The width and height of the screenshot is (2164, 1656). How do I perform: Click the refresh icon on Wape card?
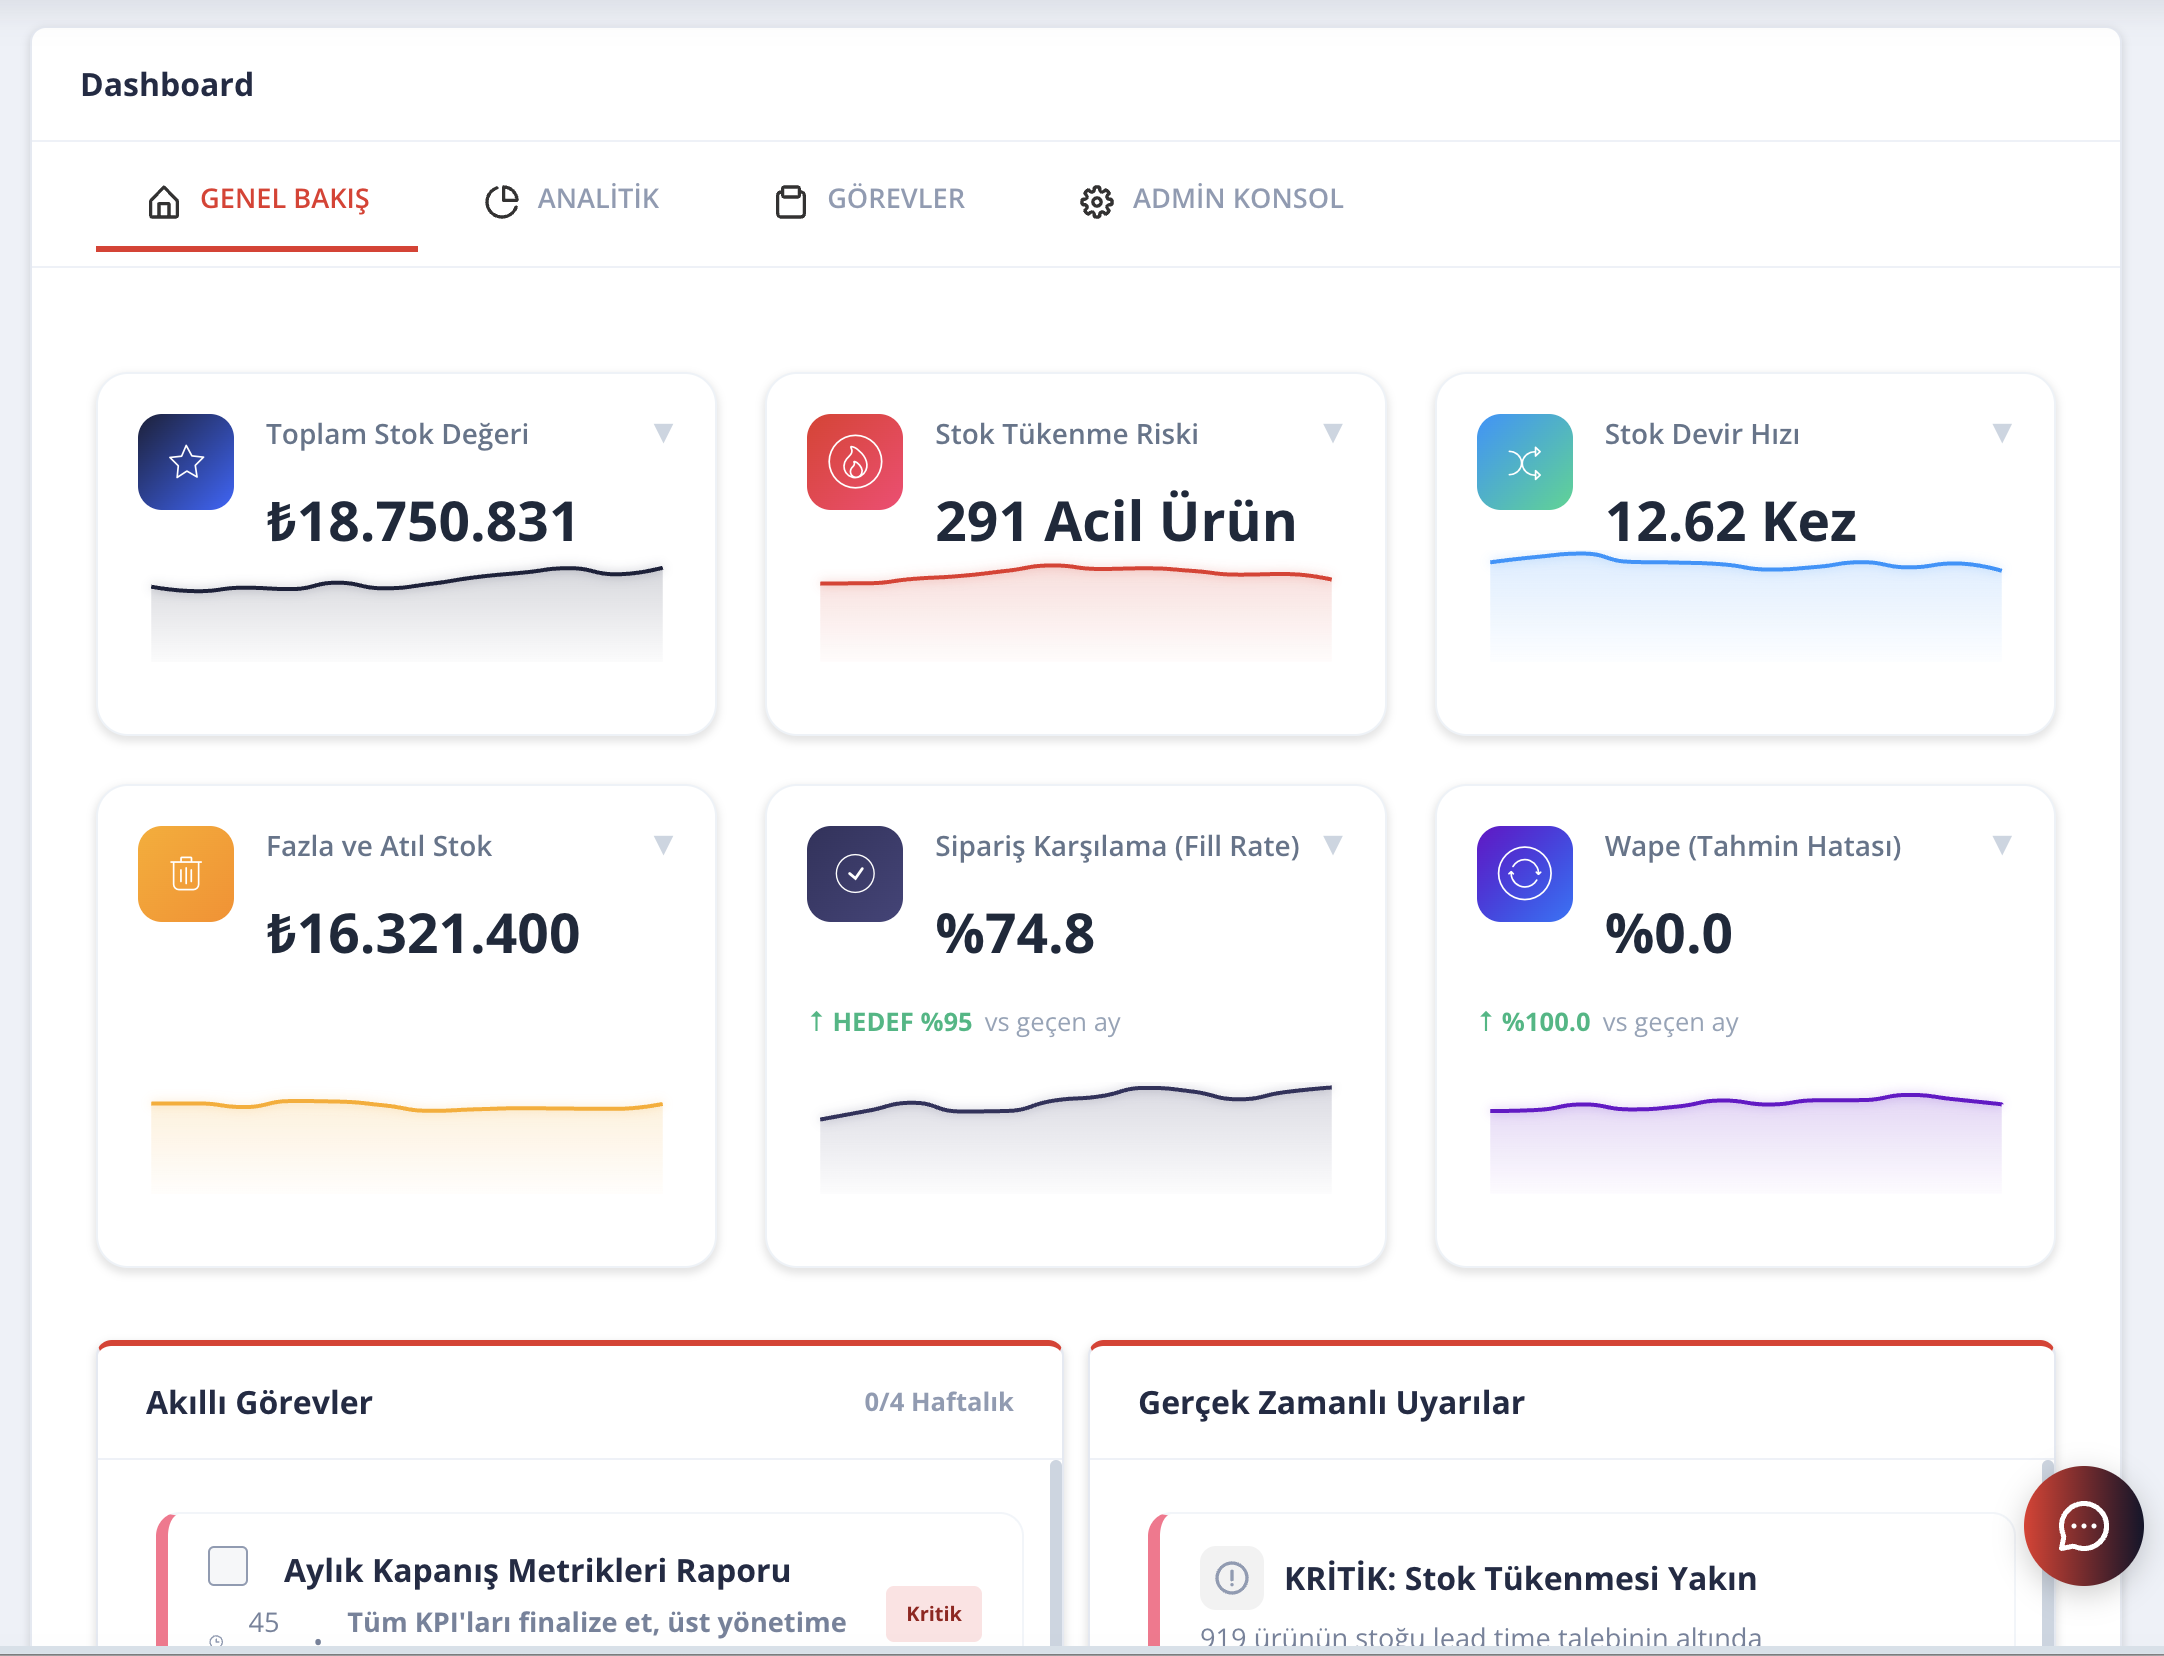[1524, 874]
